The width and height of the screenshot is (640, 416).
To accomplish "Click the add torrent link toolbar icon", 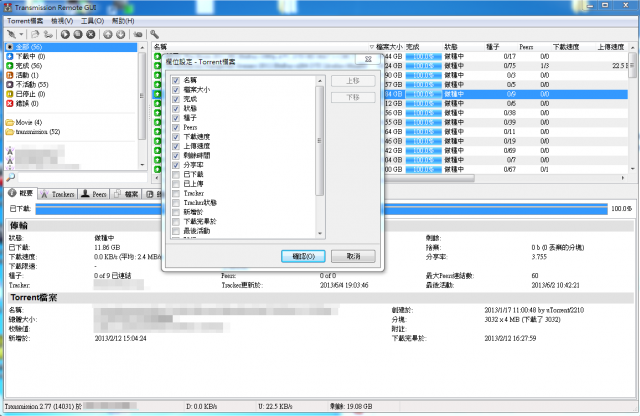I will [48, 35].
